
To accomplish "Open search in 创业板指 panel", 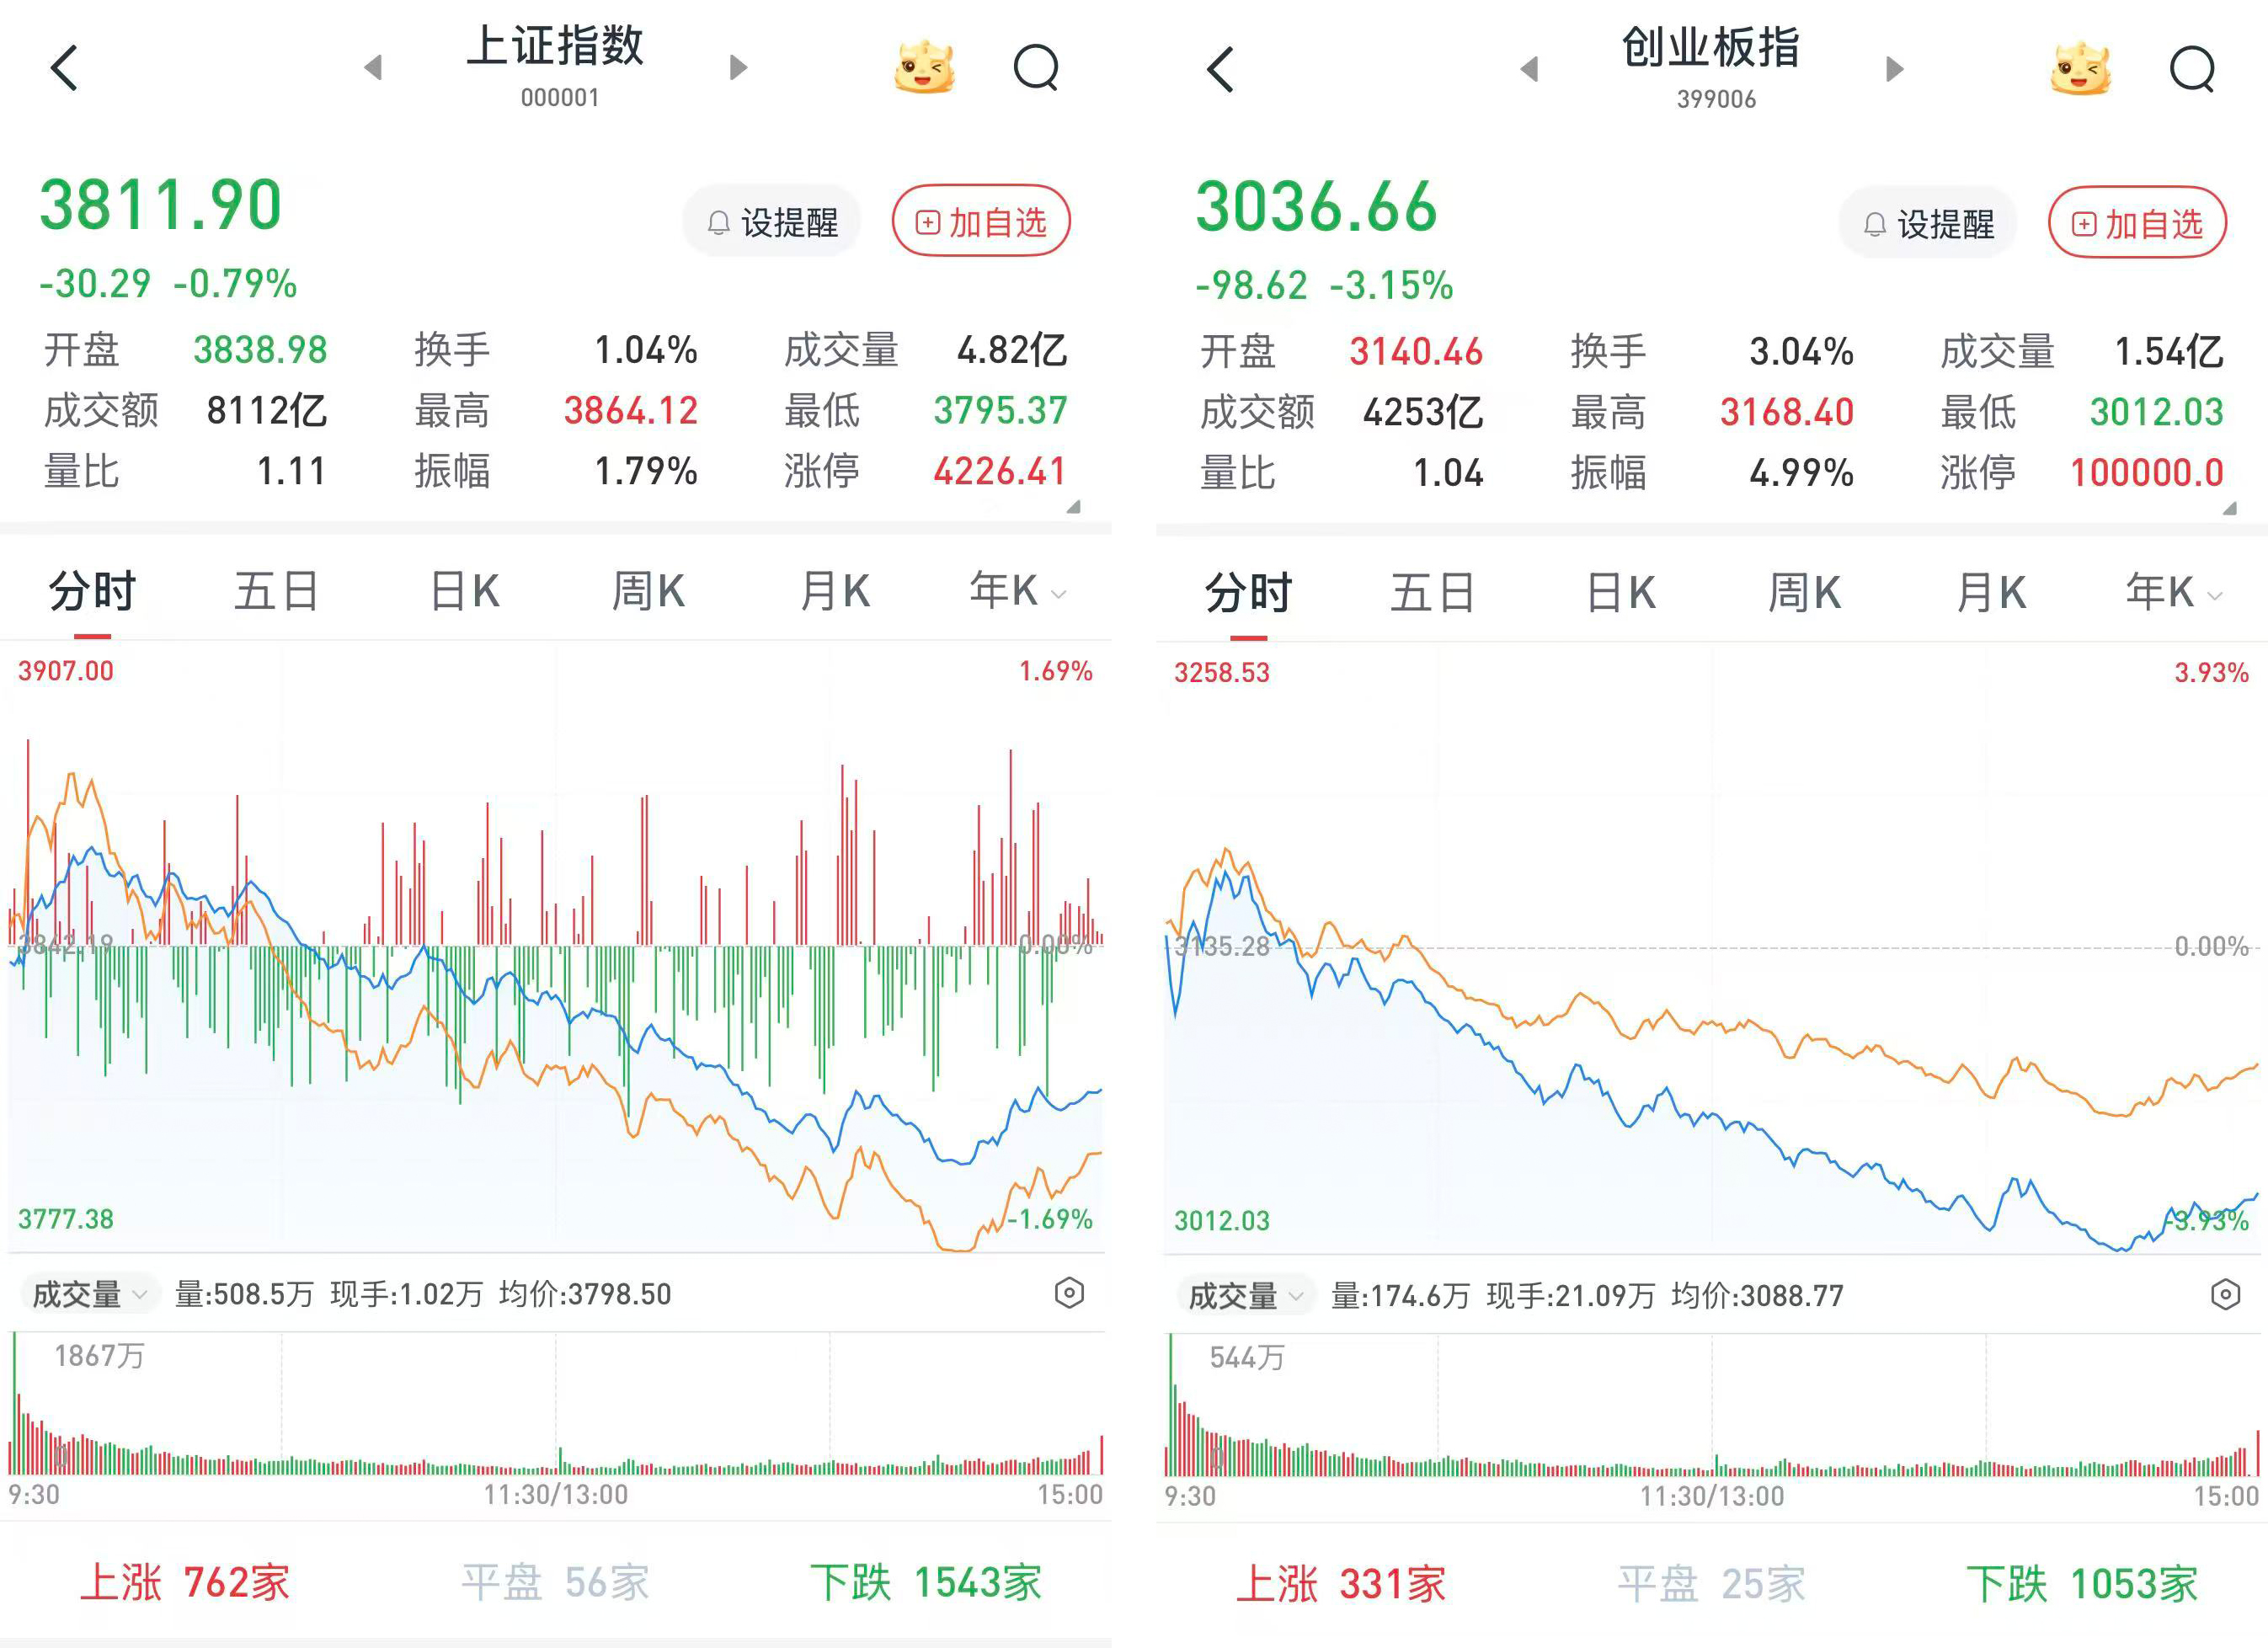I will click(2192, 70).
